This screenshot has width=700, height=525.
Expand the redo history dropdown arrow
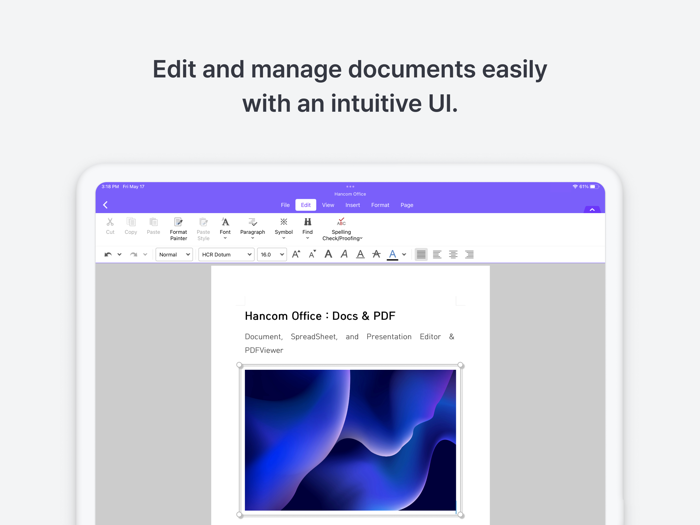click(x=145, y=254)
